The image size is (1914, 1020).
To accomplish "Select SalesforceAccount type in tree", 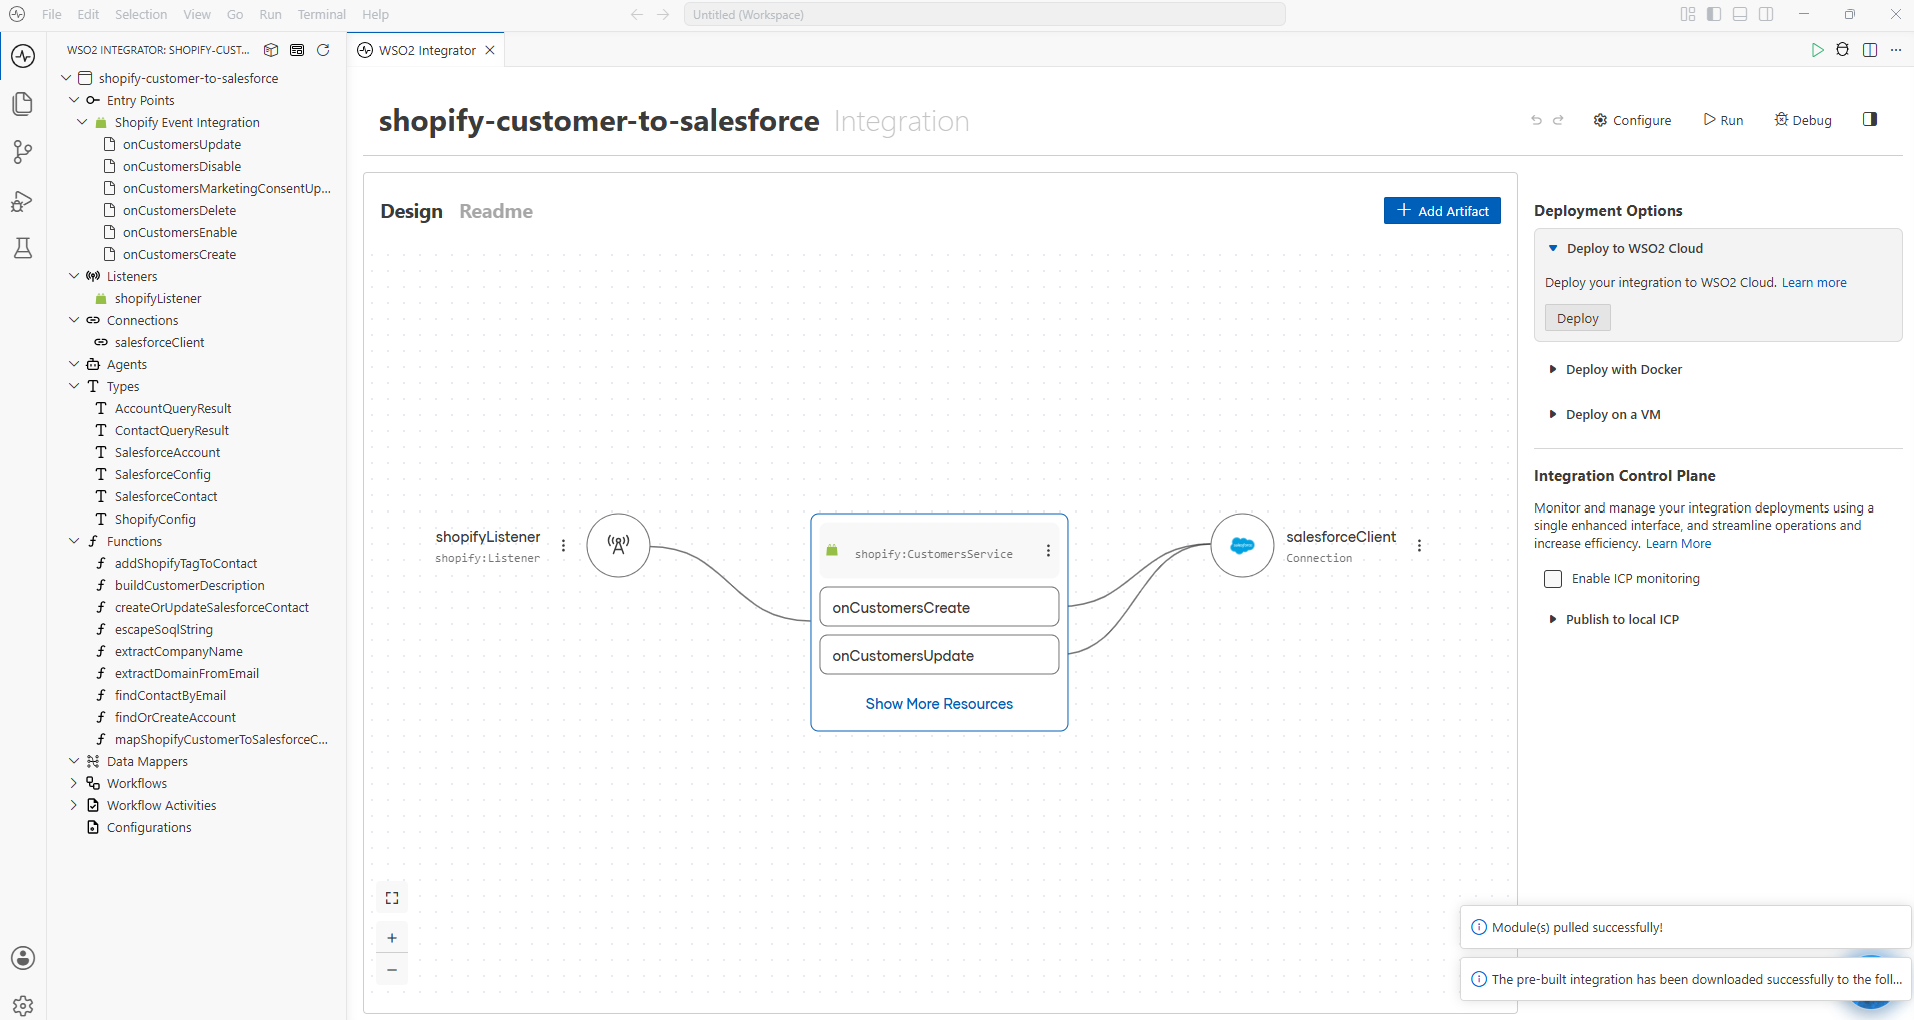I will coord(167,452).
